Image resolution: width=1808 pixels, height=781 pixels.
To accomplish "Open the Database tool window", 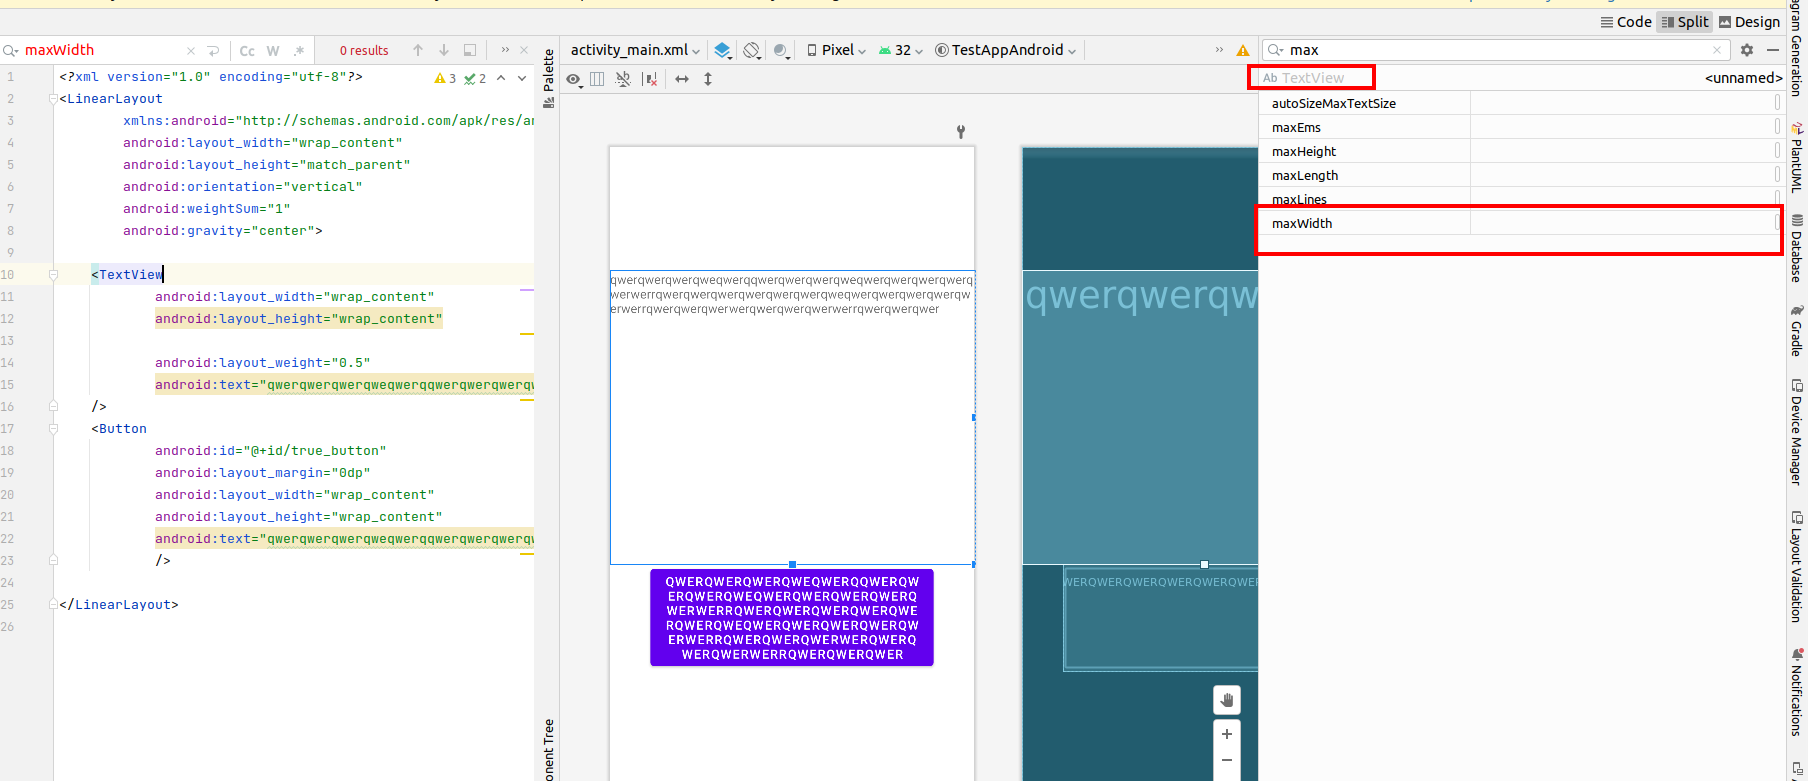I will pos(1797,248).
